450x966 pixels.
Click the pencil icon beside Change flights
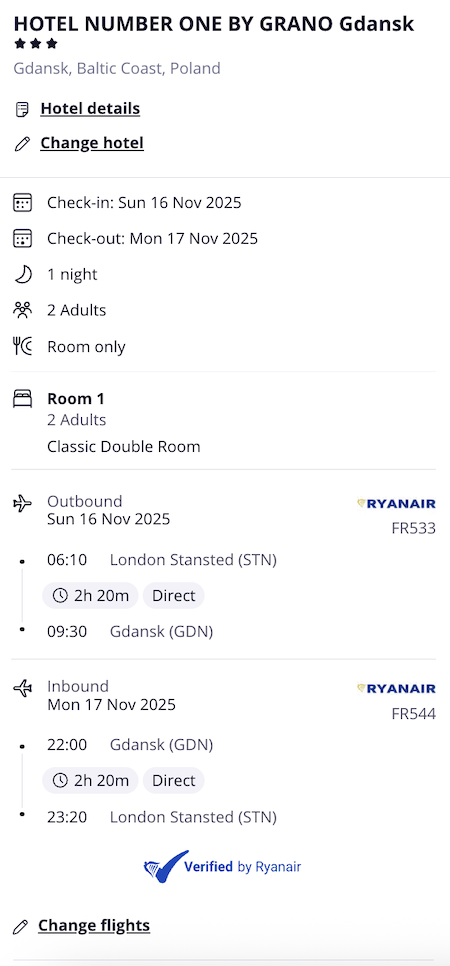(x=21, y=927)
